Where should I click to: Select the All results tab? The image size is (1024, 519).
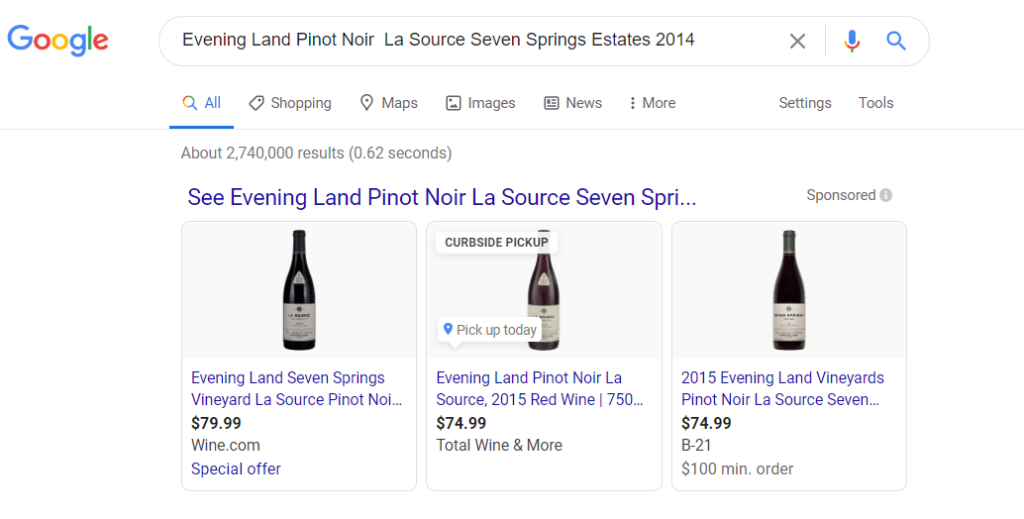[201, 103]
